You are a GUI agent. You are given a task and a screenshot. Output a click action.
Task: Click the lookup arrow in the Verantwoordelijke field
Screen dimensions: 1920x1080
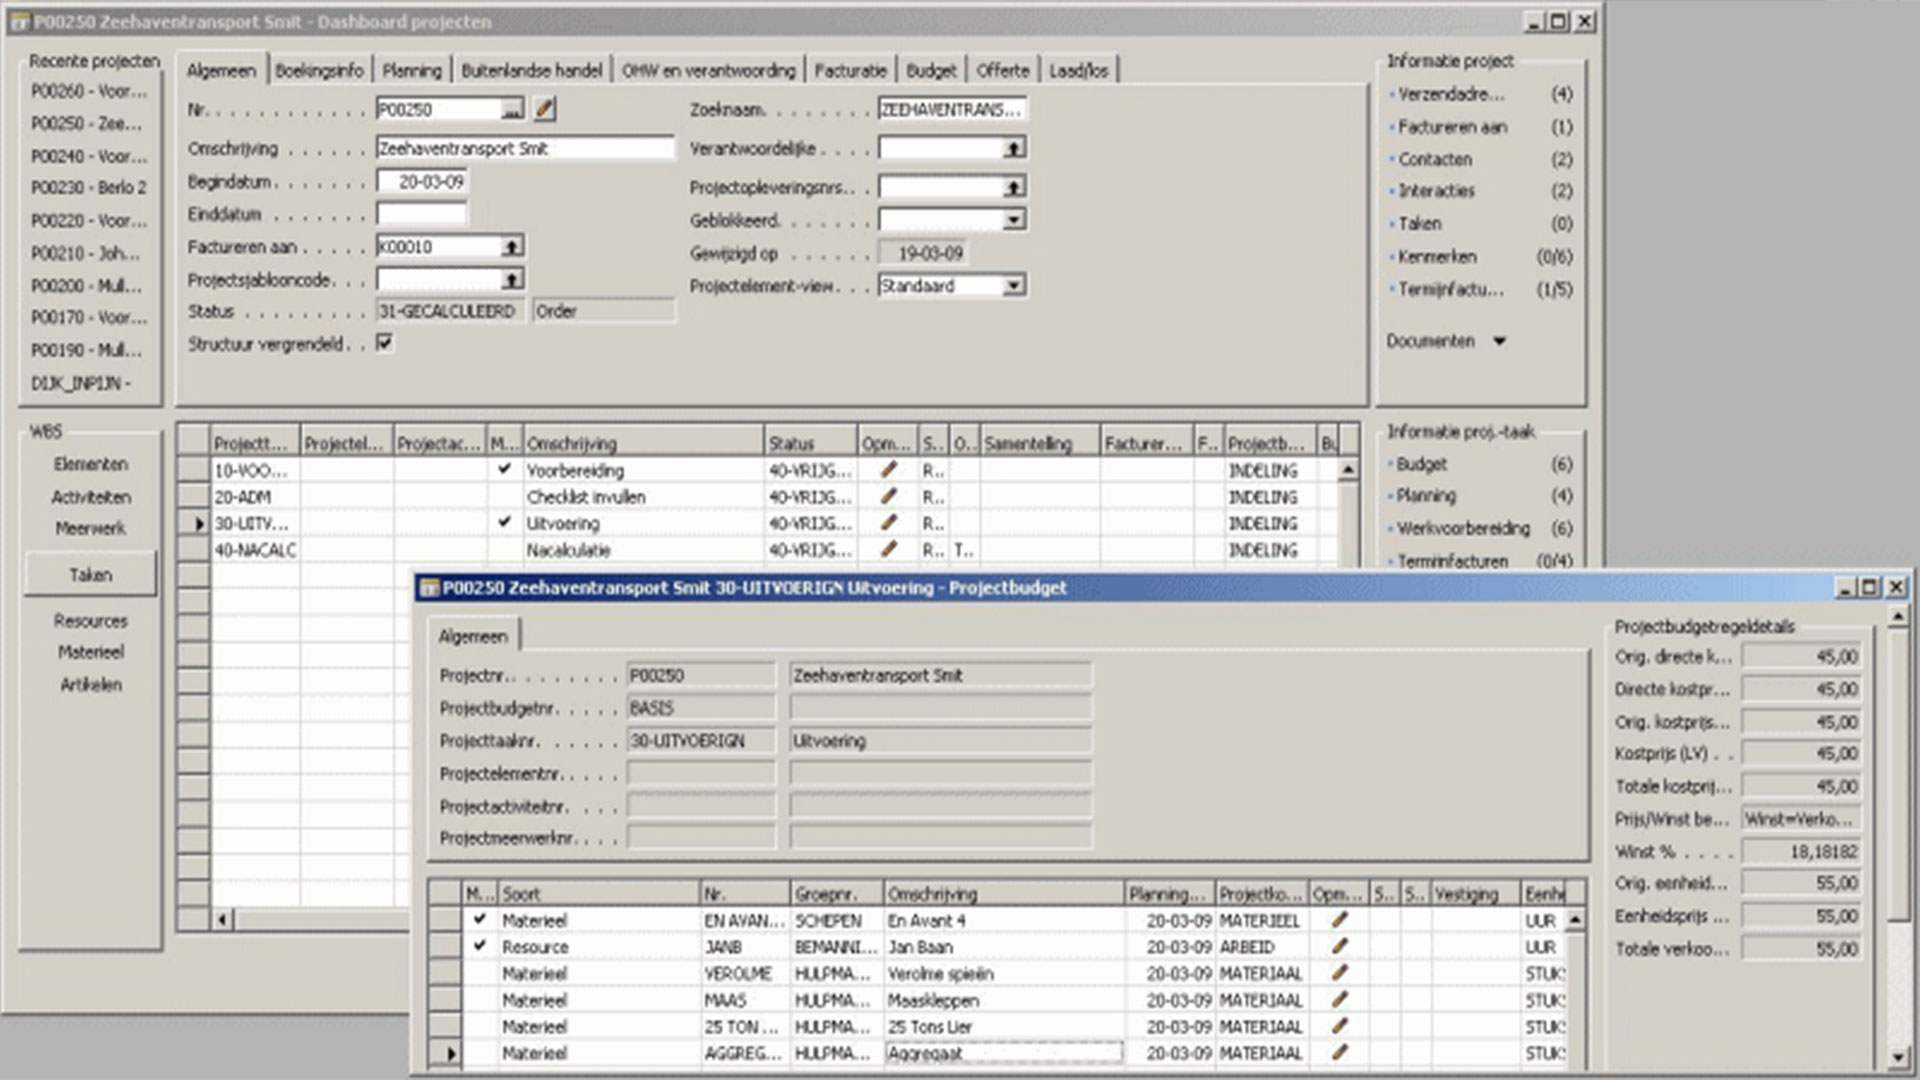[1013, 148]
